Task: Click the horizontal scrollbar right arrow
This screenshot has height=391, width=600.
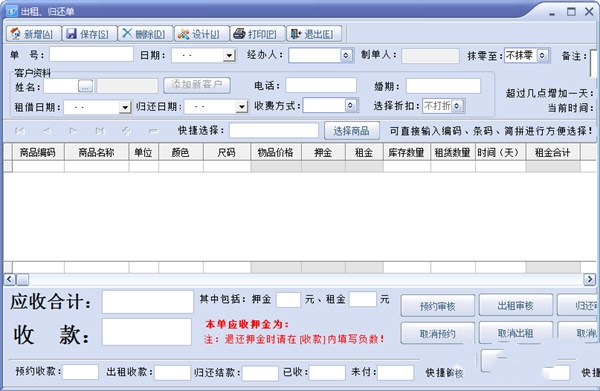Action: 589,280
